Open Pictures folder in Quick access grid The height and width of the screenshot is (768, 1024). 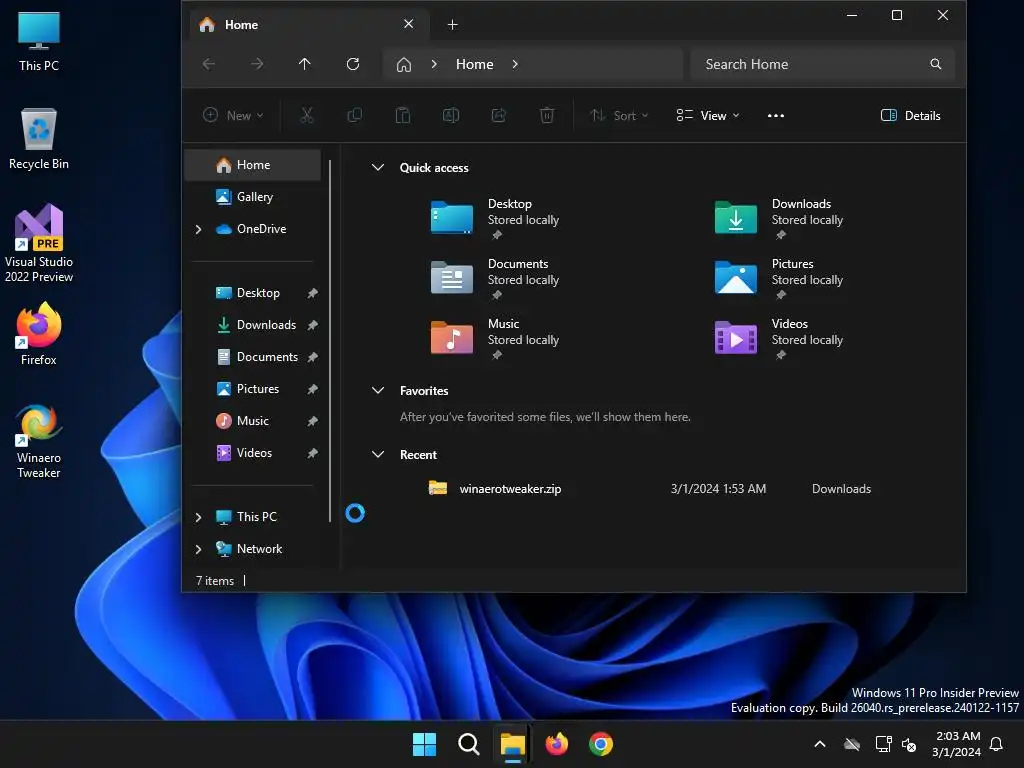pos(780,278)
